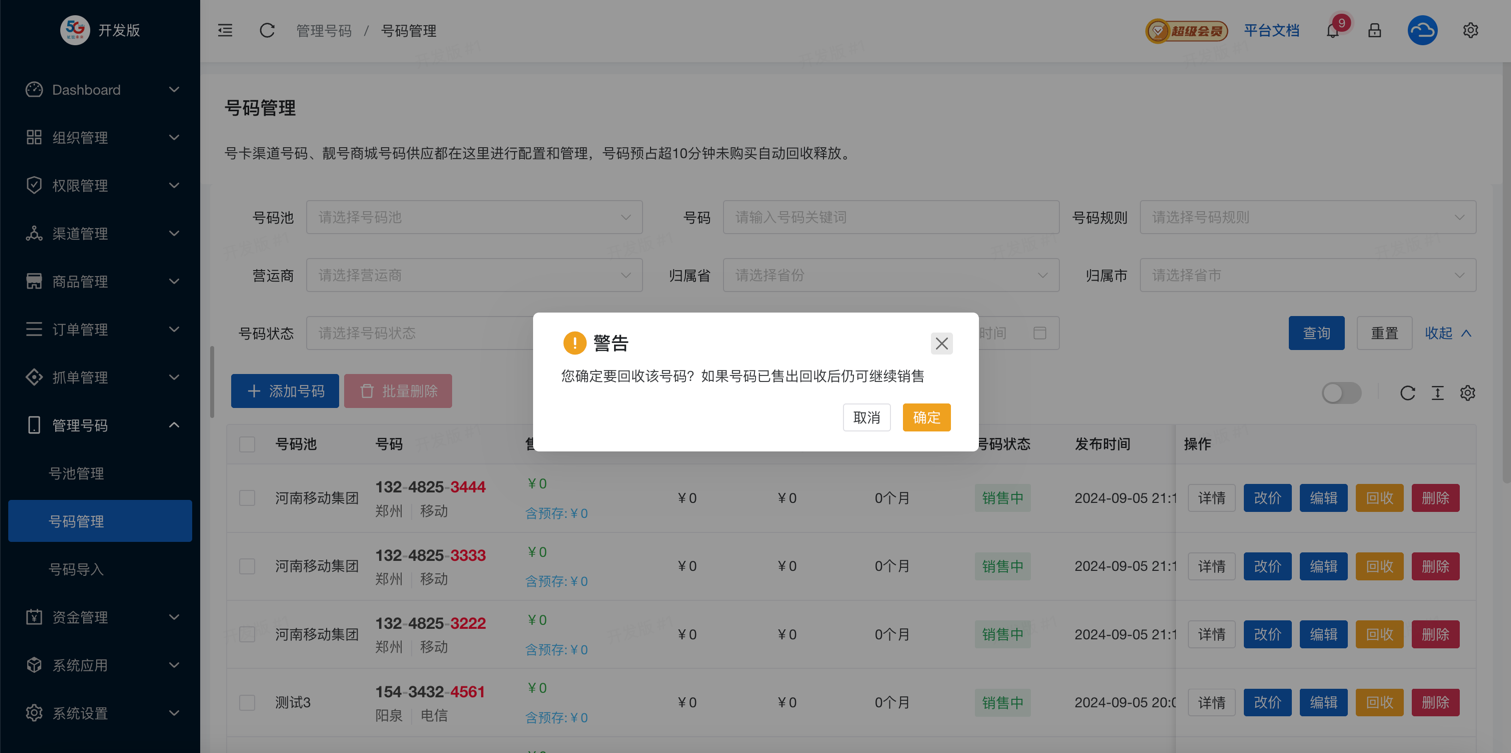Expand 订单管理 sidebar menu

[100, 329]
